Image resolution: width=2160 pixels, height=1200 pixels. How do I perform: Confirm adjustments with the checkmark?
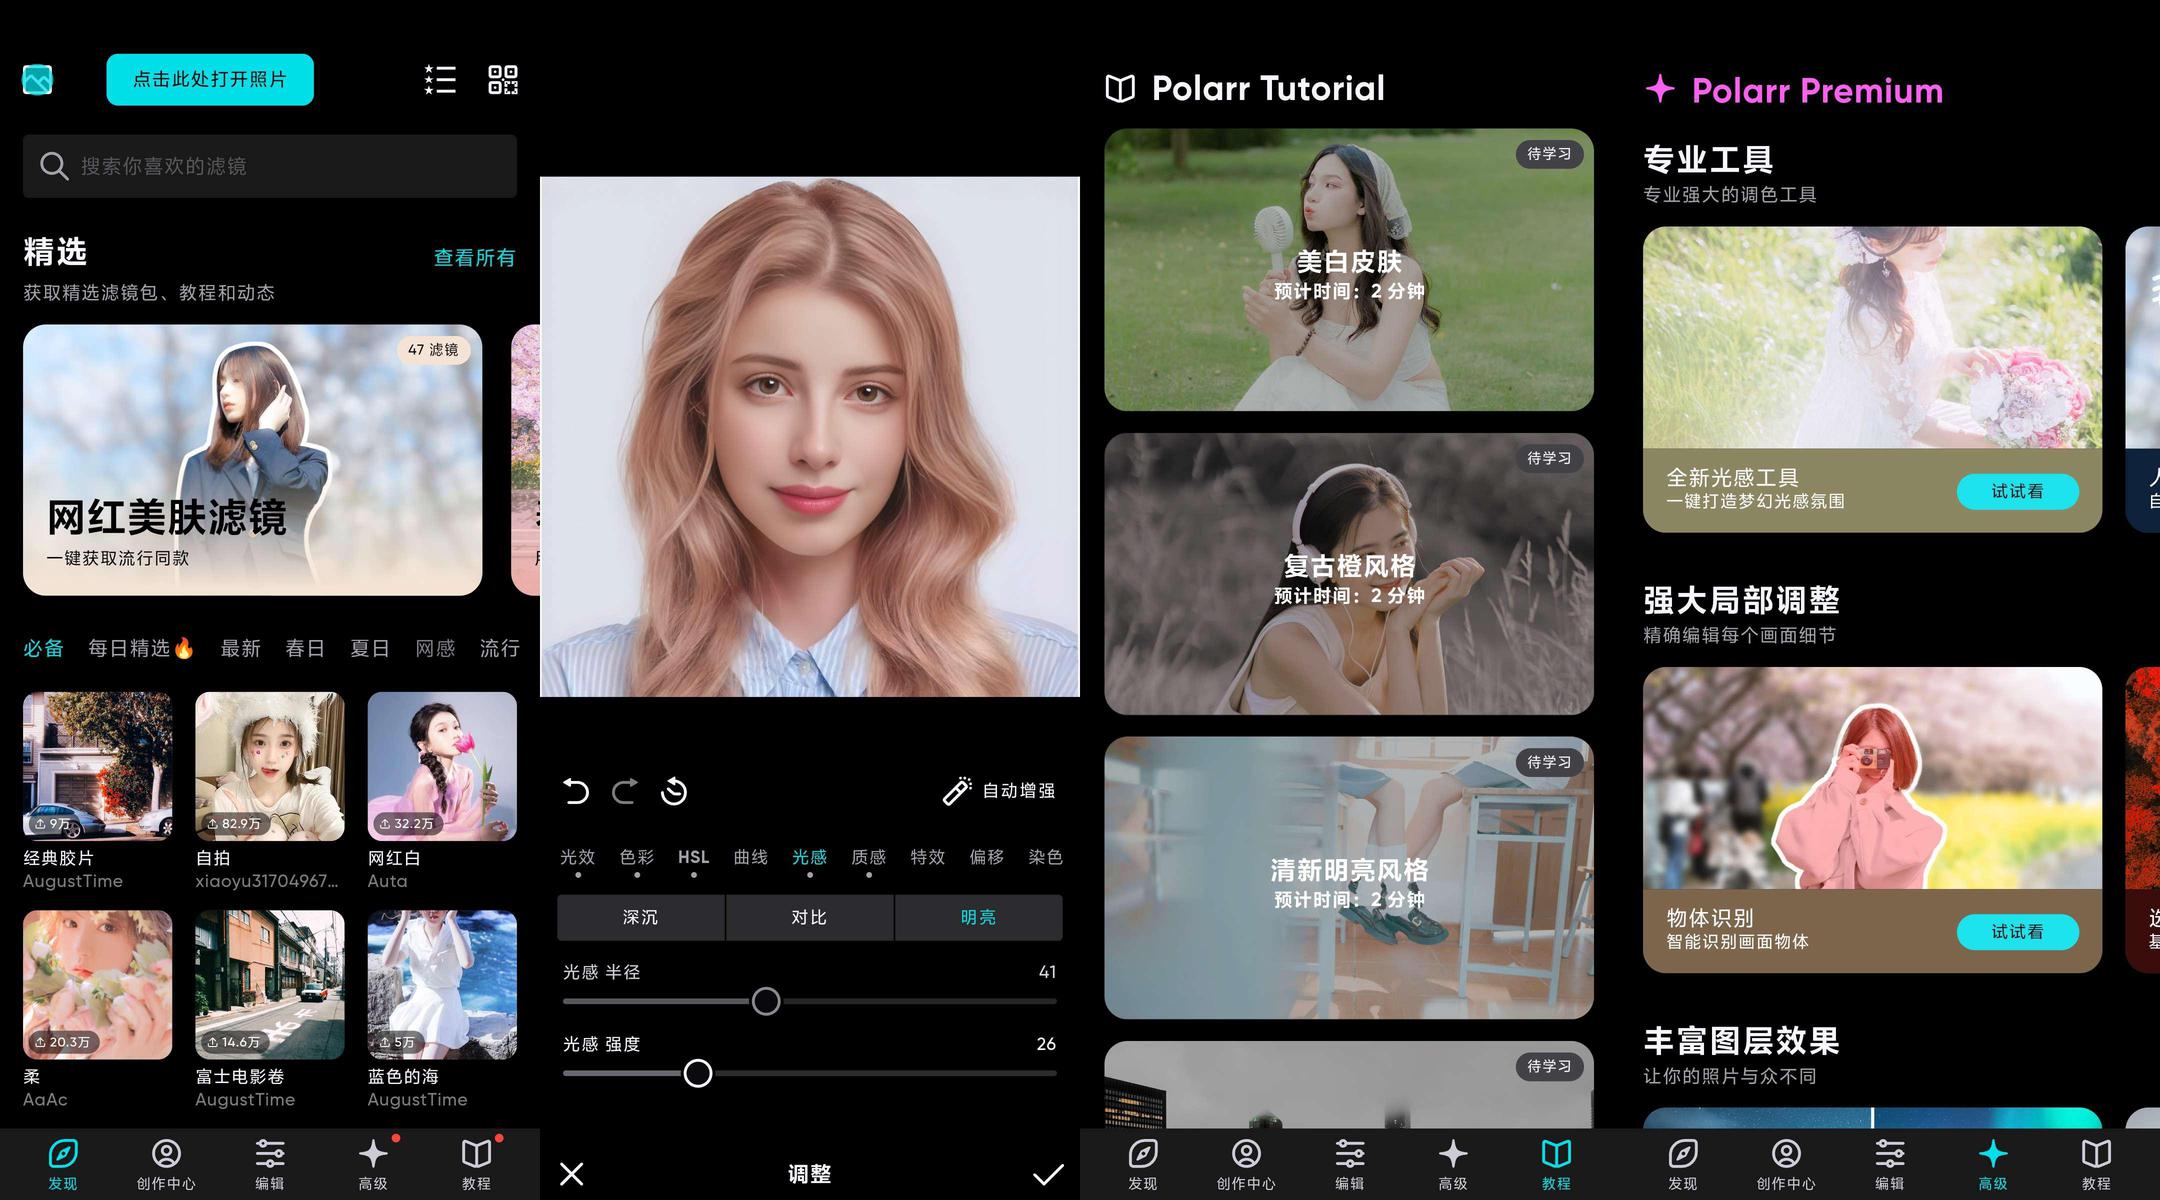[1048, 1174]
